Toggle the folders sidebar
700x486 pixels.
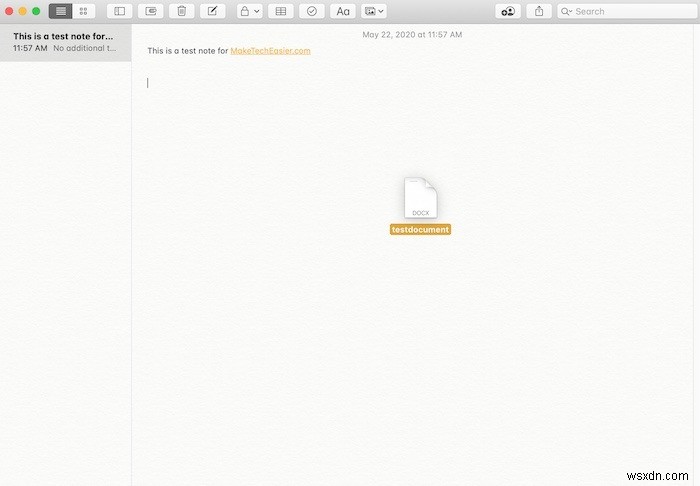click(x=120, y=11)
